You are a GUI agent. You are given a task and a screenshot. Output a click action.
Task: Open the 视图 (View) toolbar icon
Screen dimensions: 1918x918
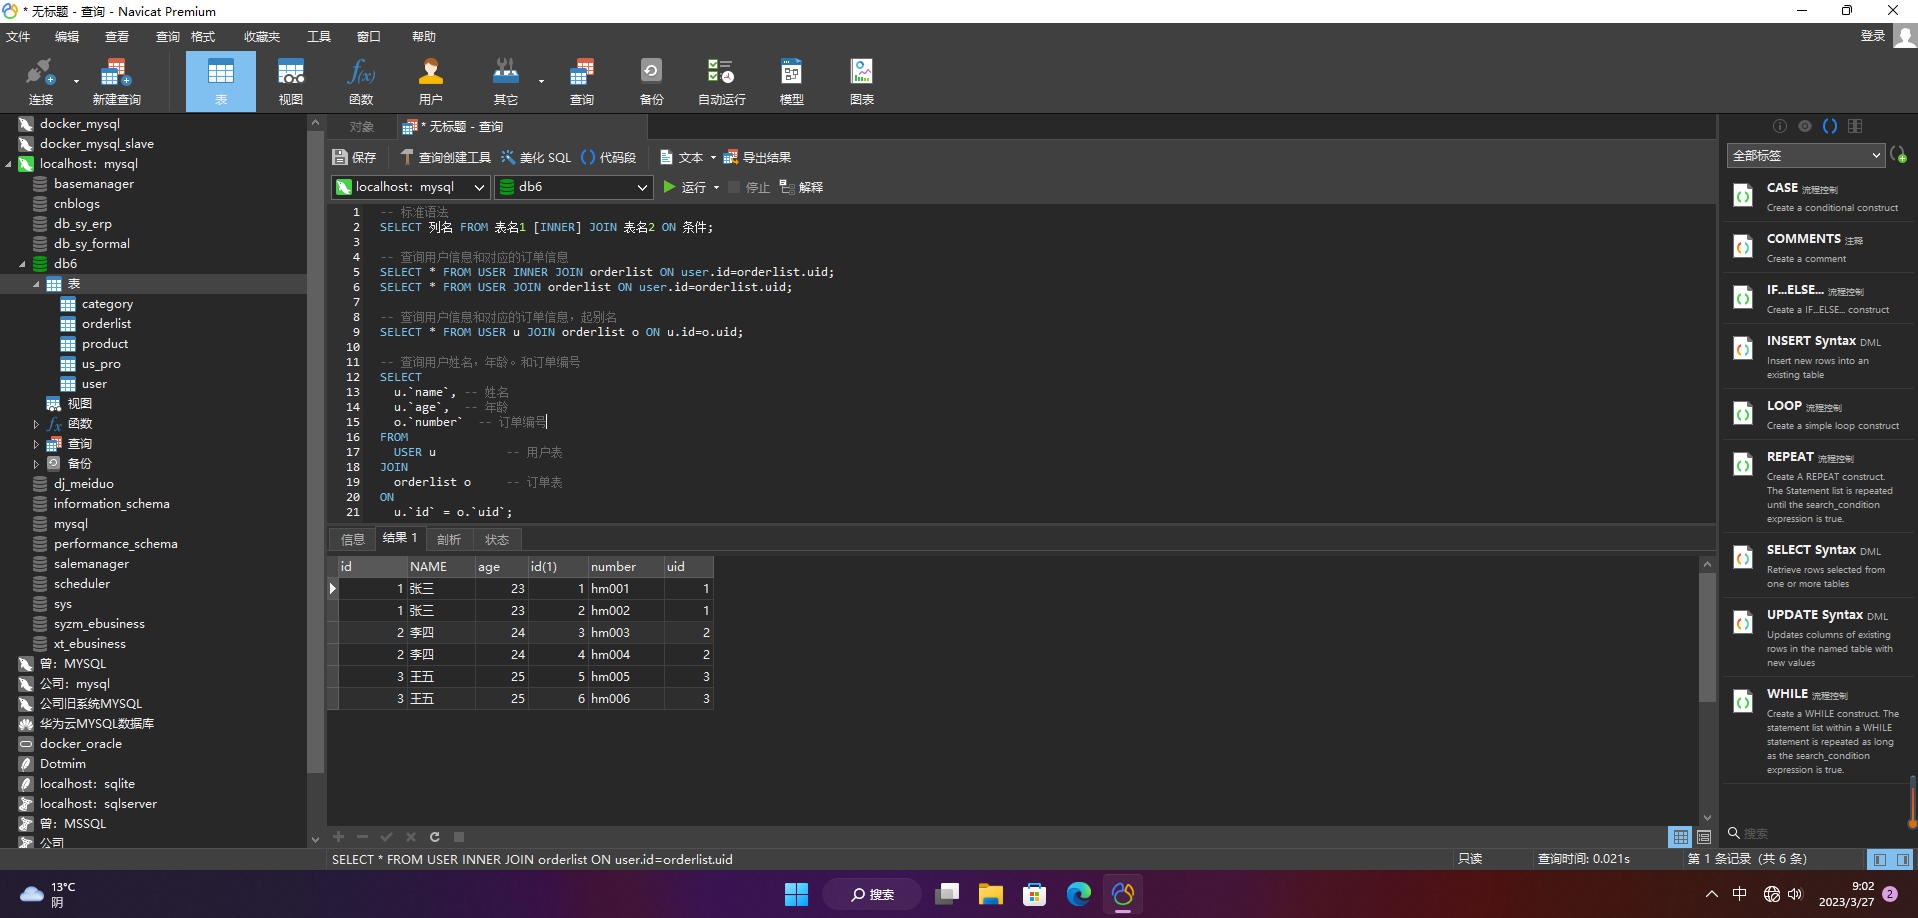click(x=291, y=81)
